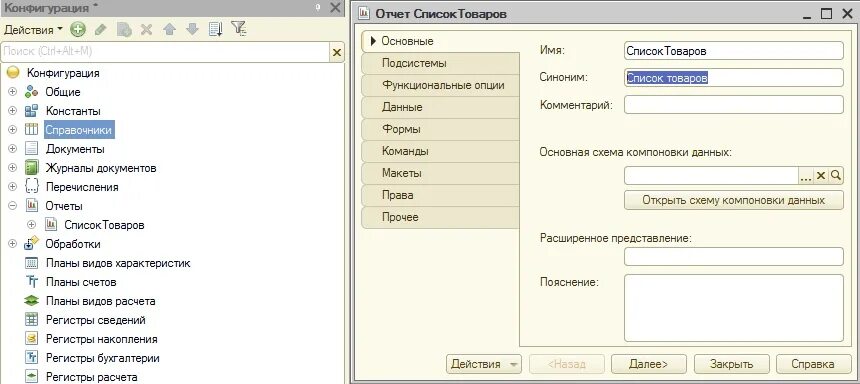Click the configuration search box
The width and height of the screenshot is (860, 384).
[165, 52]
